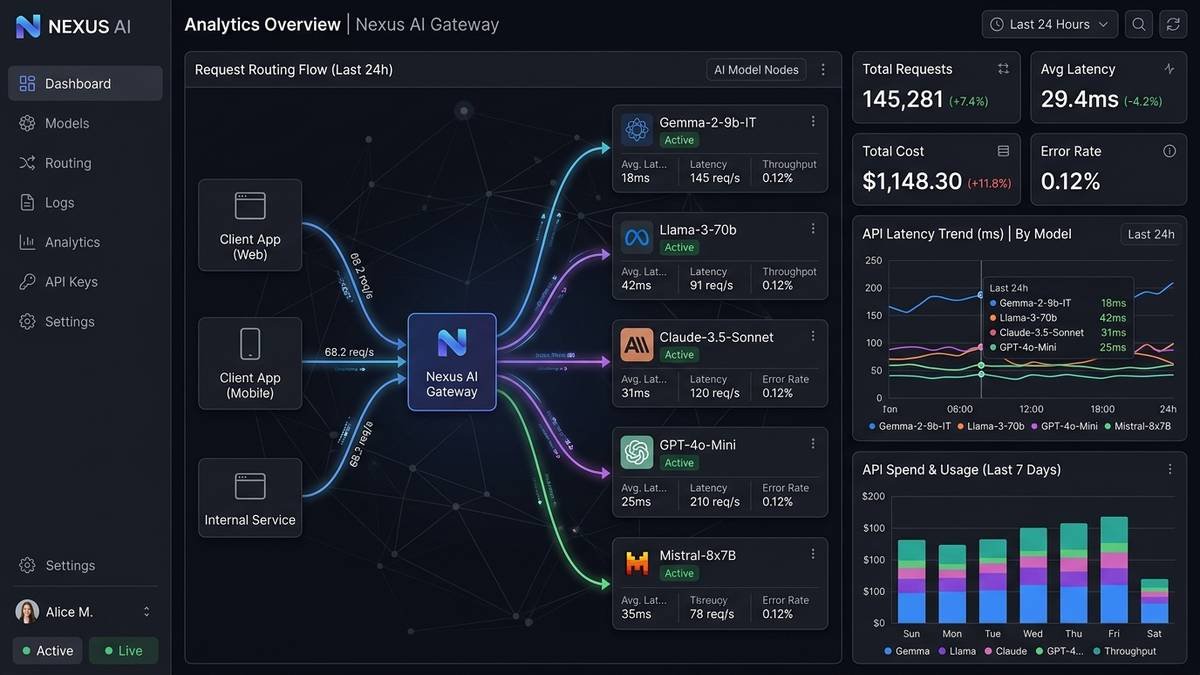Open the Llama-3-70b card menu
Screen dimensions: 1200x675
pos(813,228)
